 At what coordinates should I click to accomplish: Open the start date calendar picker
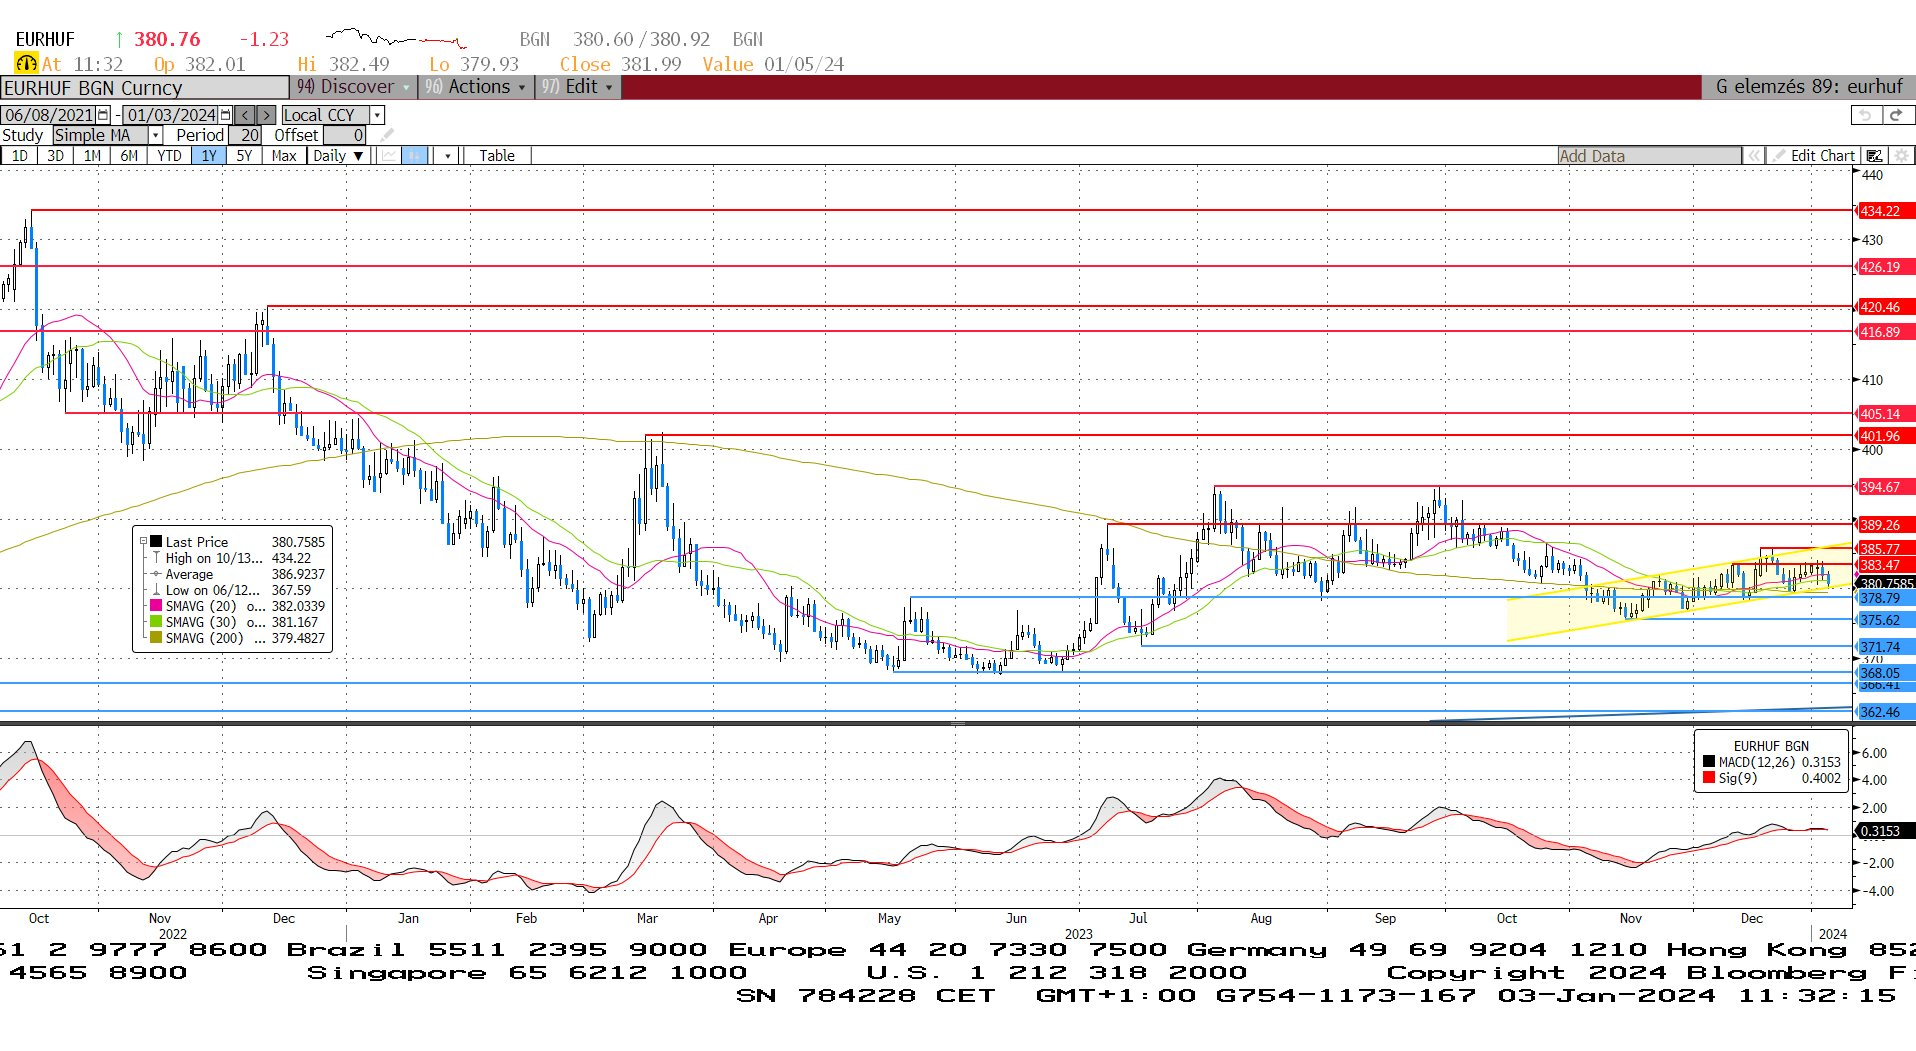click(103, 115)
